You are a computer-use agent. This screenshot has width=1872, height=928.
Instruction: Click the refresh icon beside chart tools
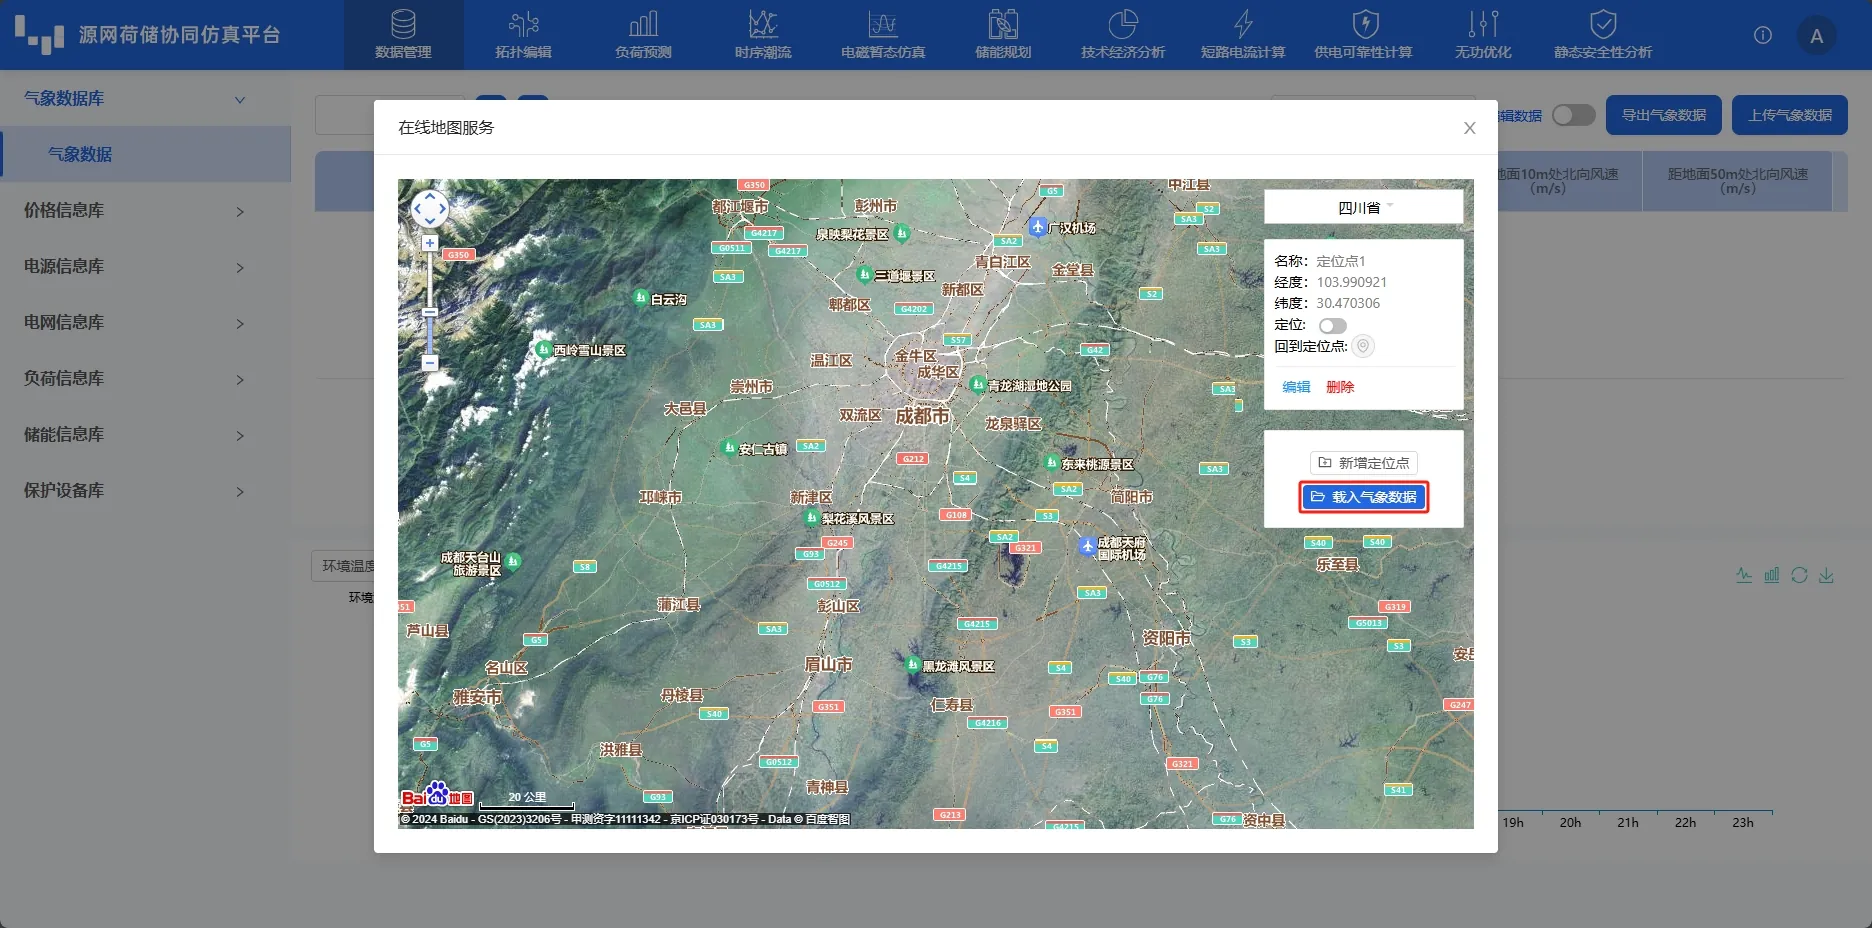click(x=1799, y=575)
